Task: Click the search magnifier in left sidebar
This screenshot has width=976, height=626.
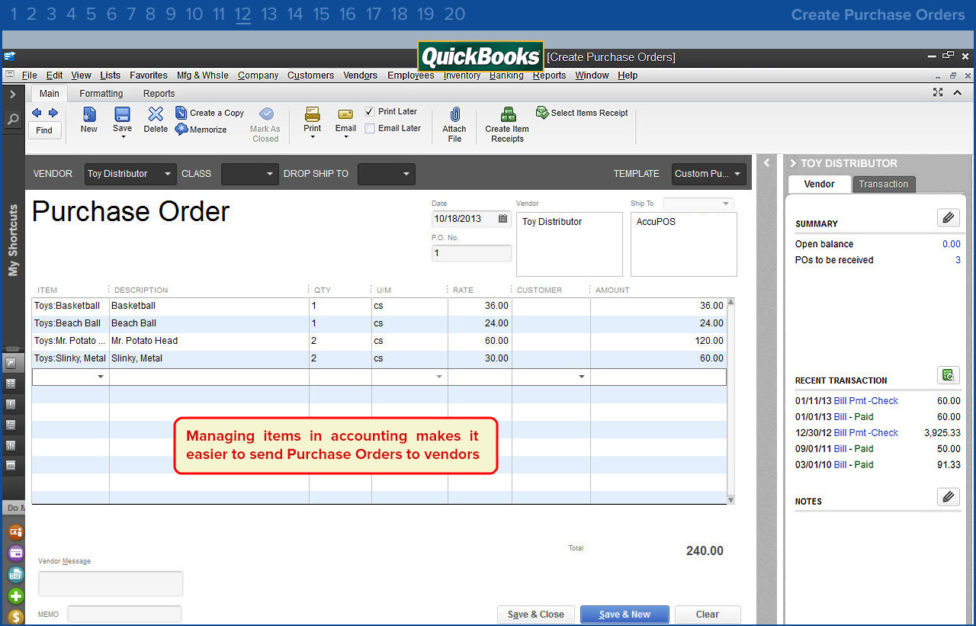Action: (x=12, y=118)
